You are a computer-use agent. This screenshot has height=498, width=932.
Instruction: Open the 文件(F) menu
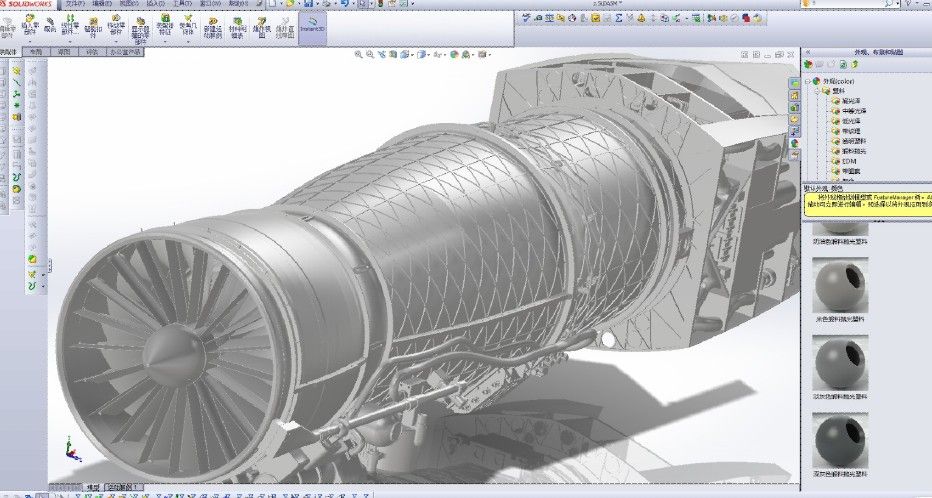tap(75, 4)
